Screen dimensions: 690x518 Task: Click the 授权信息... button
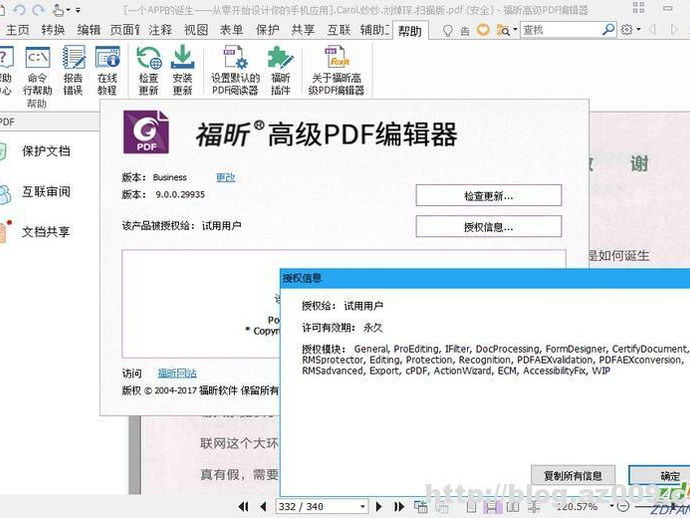coord(488,227)
